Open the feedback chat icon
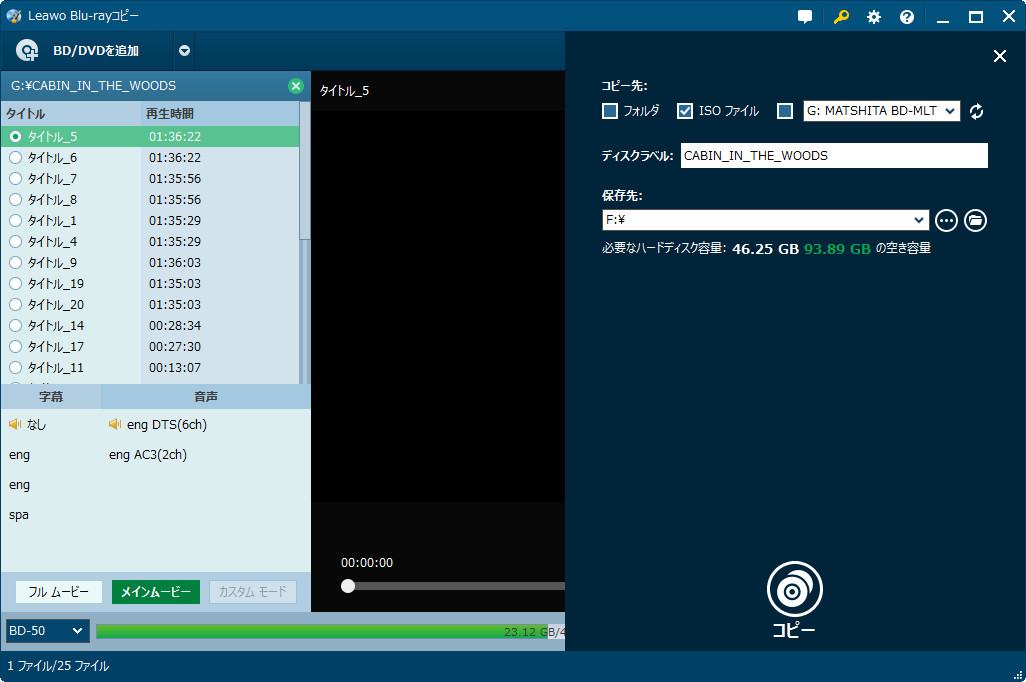This screenshot has height=682, width=1026. tap(805, 17)
